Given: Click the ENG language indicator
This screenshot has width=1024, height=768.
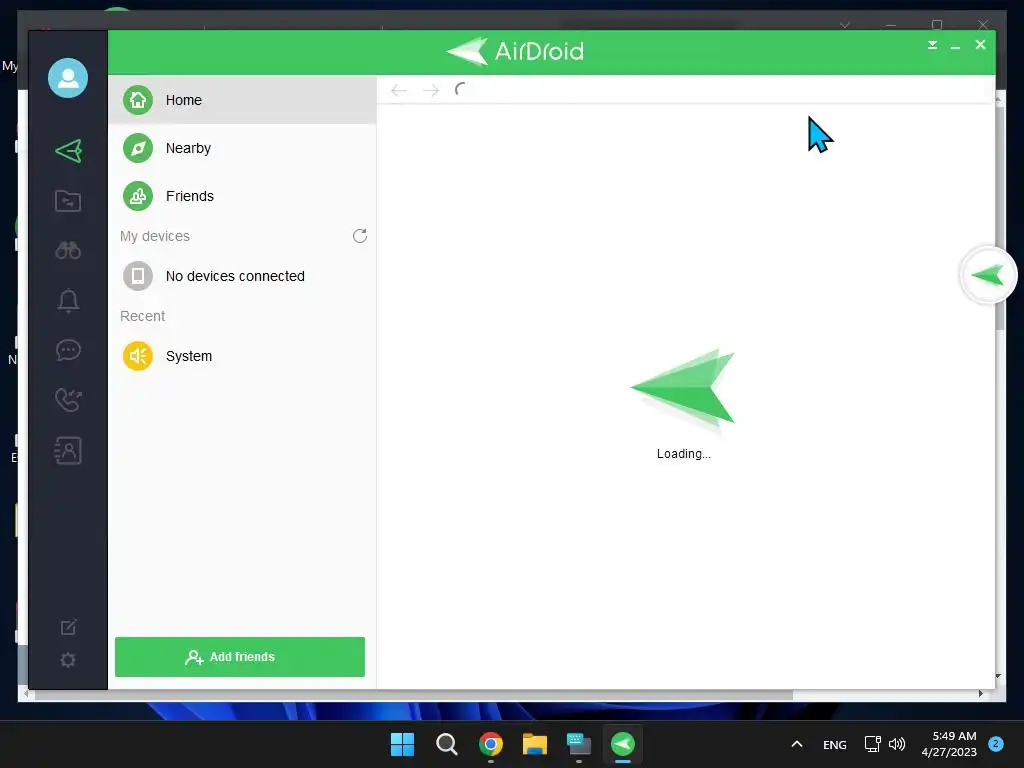Looking at the screenshot, I should pyautogui.click(x=835, y=744).
